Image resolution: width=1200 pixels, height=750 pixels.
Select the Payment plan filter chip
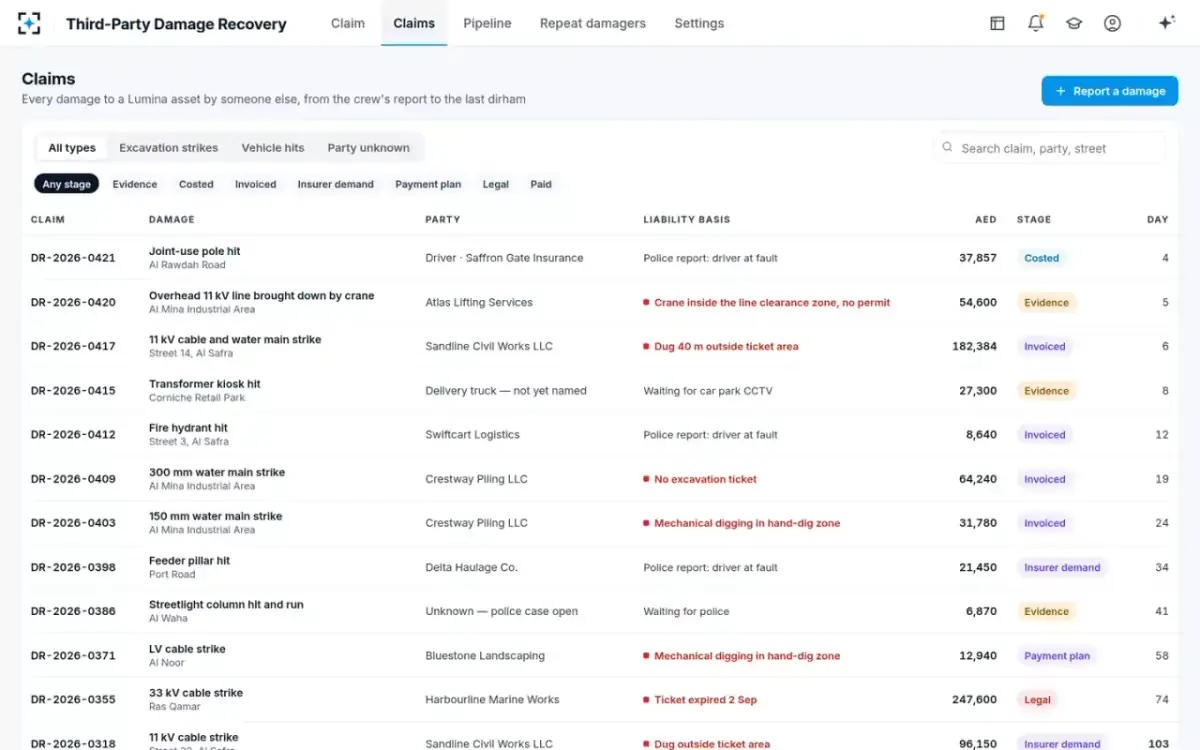tap(428, 184)
